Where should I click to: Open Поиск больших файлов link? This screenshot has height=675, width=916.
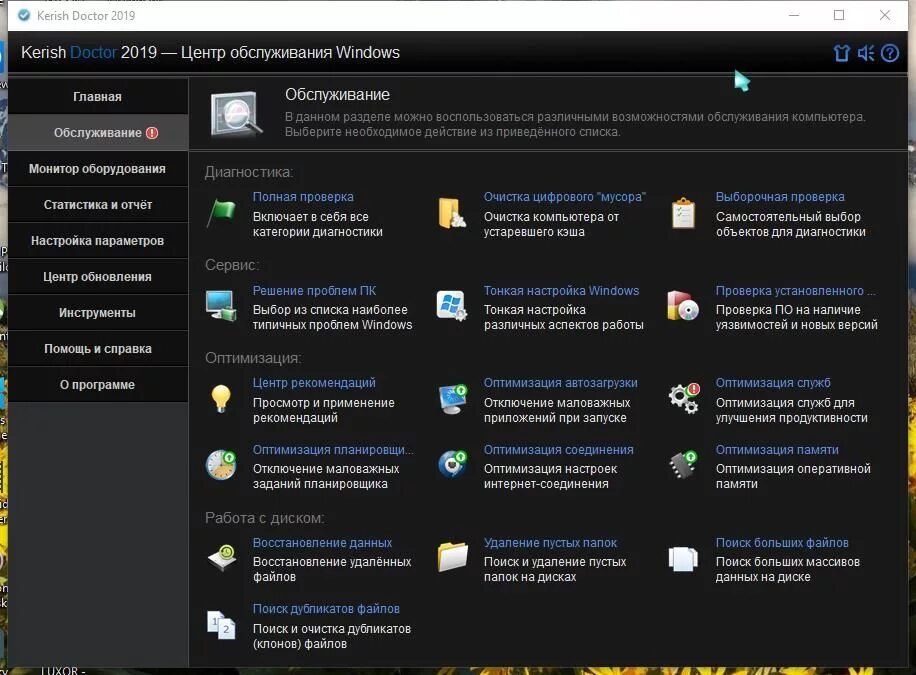coord(782,542)
